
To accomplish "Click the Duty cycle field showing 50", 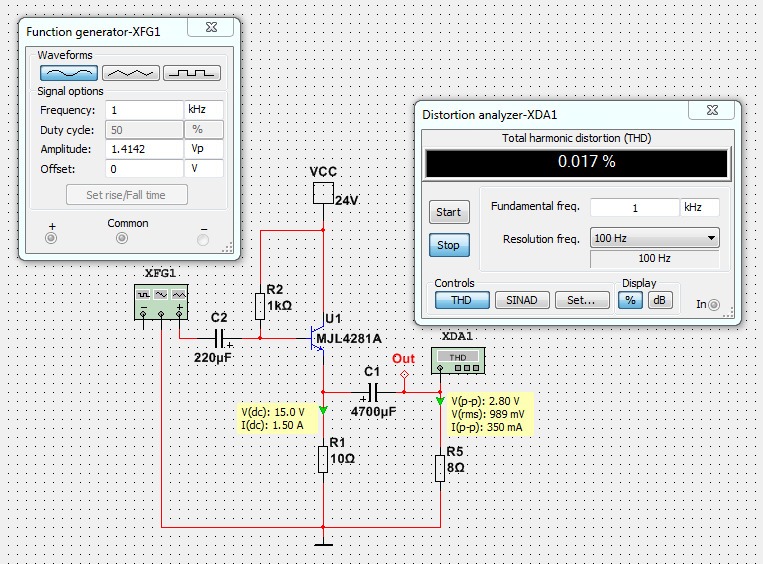I will (x=144, y=130).
